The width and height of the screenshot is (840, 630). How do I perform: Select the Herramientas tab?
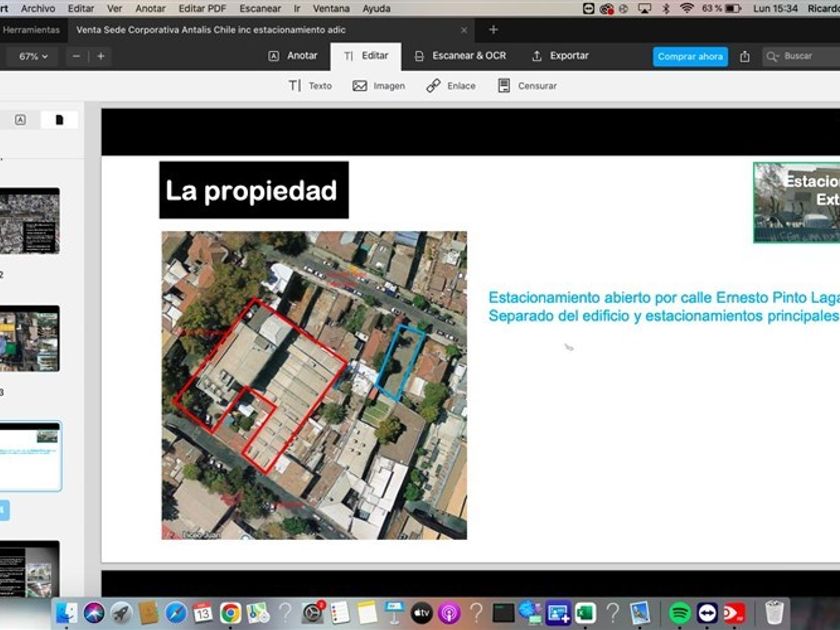pos(31,30)
